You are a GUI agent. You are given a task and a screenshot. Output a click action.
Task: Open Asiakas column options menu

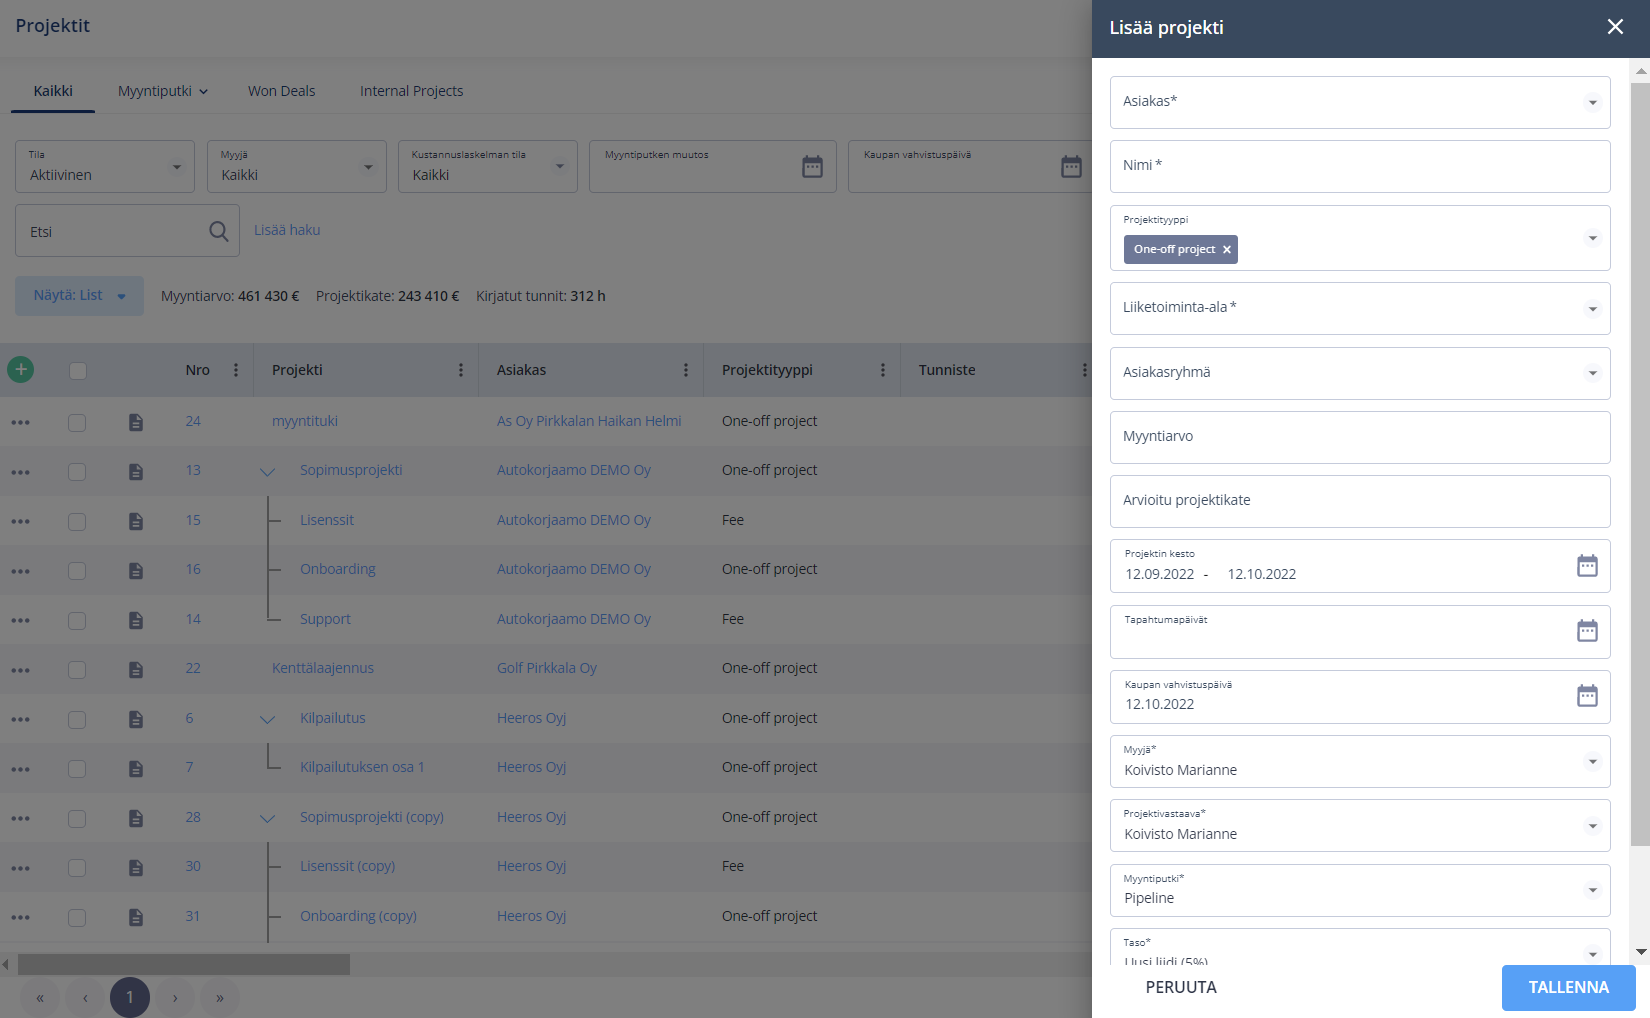(686, 370)
